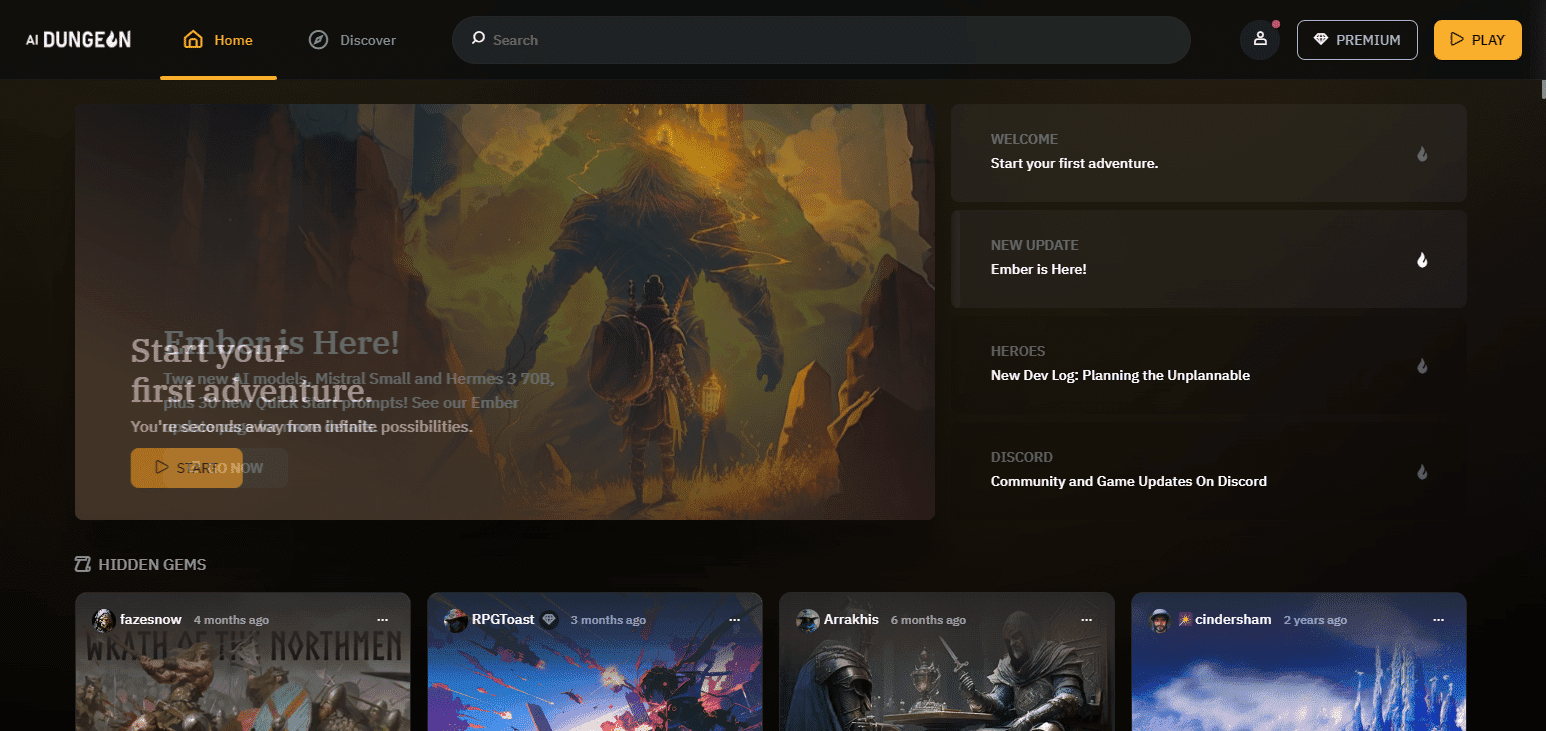Open Arrakhis's avatar
This screenshot has width=1546, height=731.
coord(807,620)
